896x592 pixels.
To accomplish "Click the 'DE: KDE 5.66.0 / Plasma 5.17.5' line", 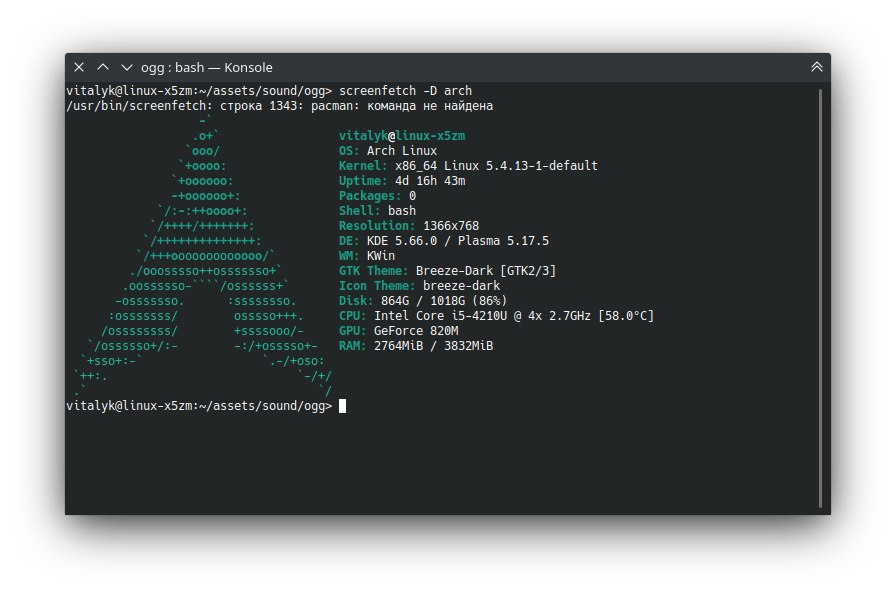I will 443,241.
